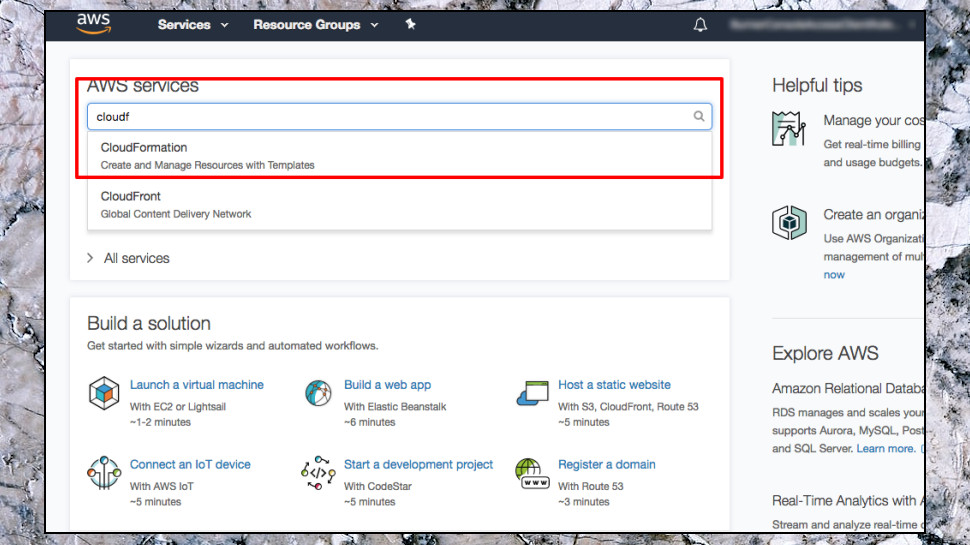The image size is (970, 545).
Task: Click the Register a domain www icon
Action: pos(532,474)
